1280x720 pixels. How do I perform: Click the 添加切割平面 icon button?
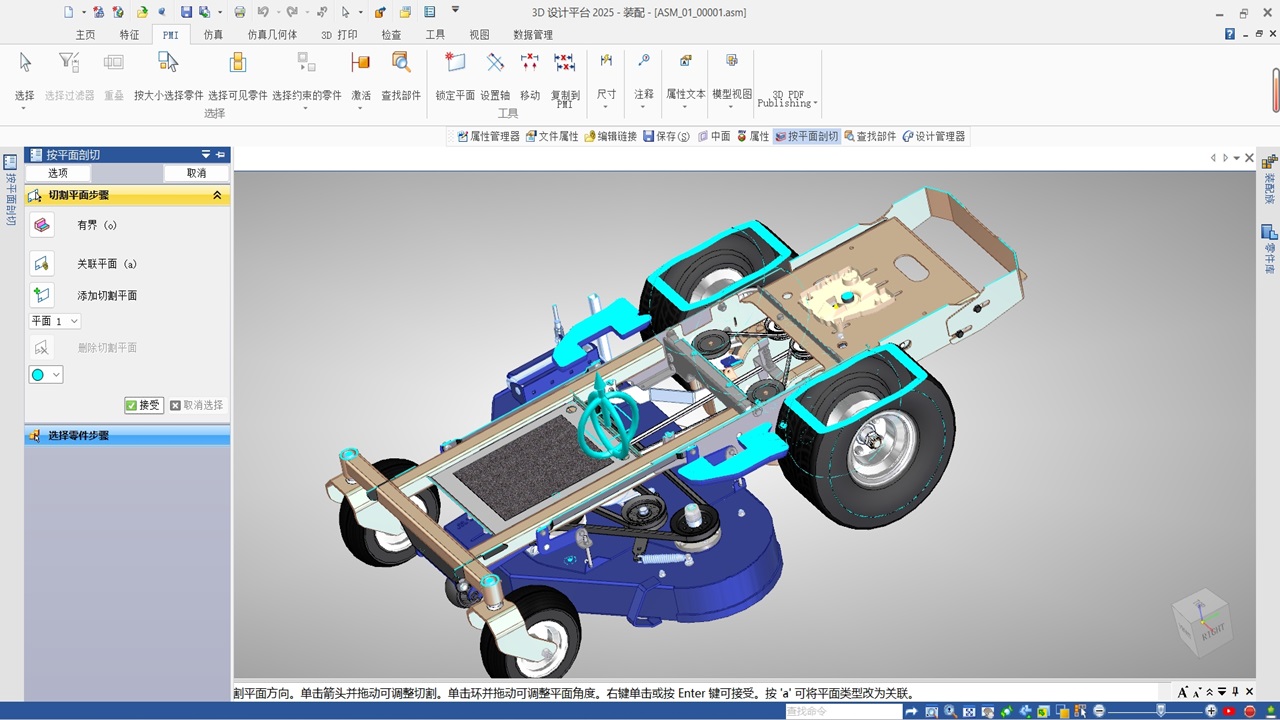[41, 295]
